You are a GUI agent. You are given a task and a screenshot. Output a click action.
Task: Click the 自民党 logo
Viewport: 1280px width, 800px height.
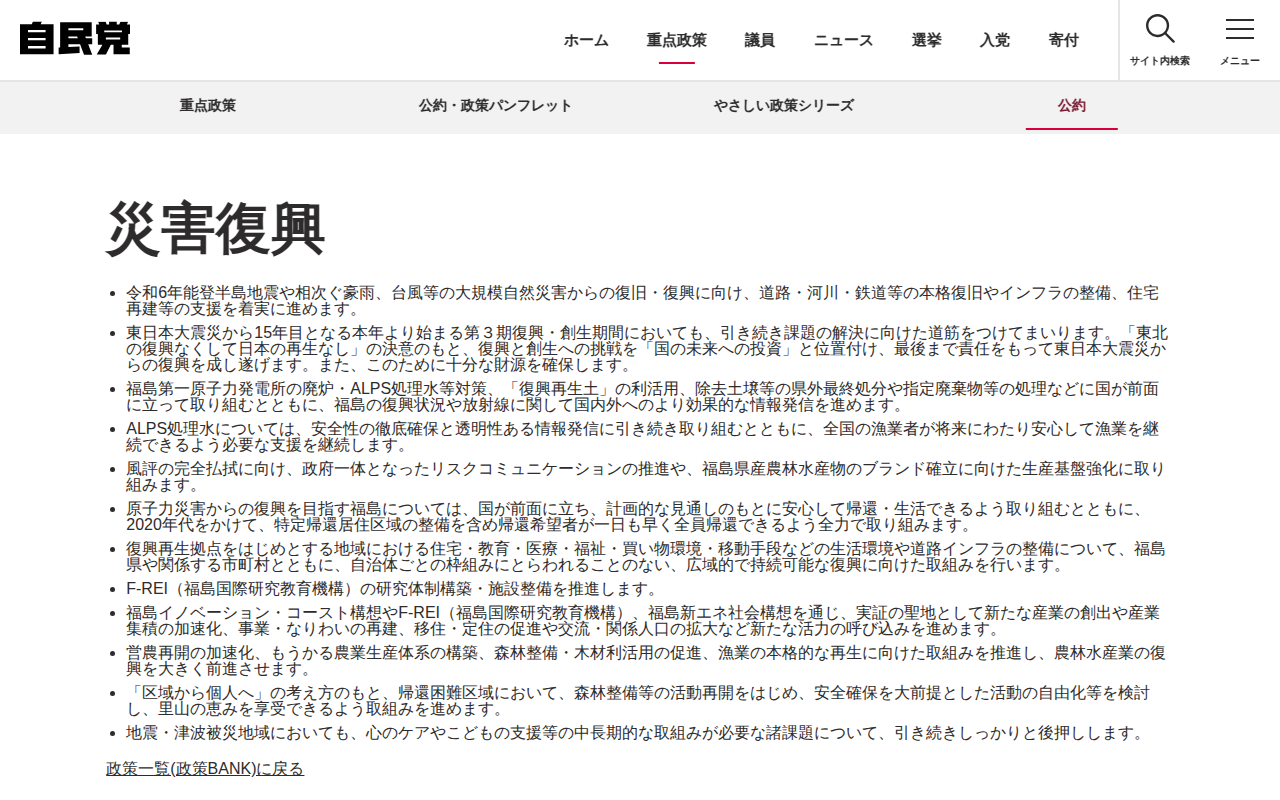click(75, 39)
